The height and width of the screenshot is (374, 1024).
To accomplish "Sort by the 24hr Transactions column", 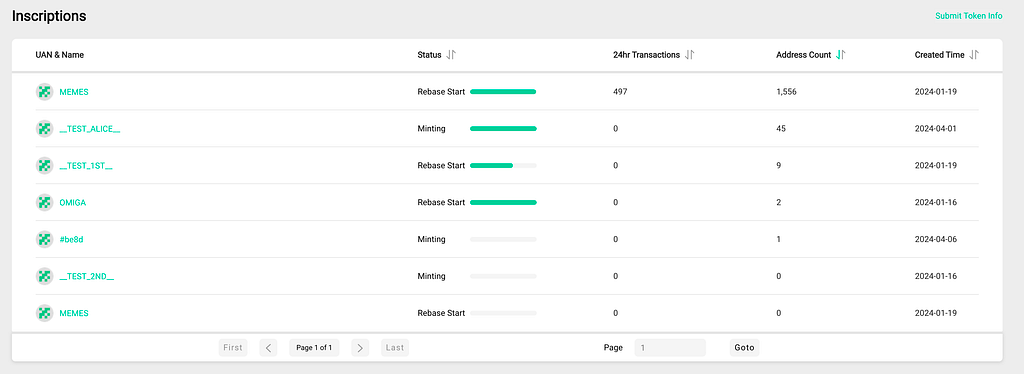I will click(x=690, y=55).
